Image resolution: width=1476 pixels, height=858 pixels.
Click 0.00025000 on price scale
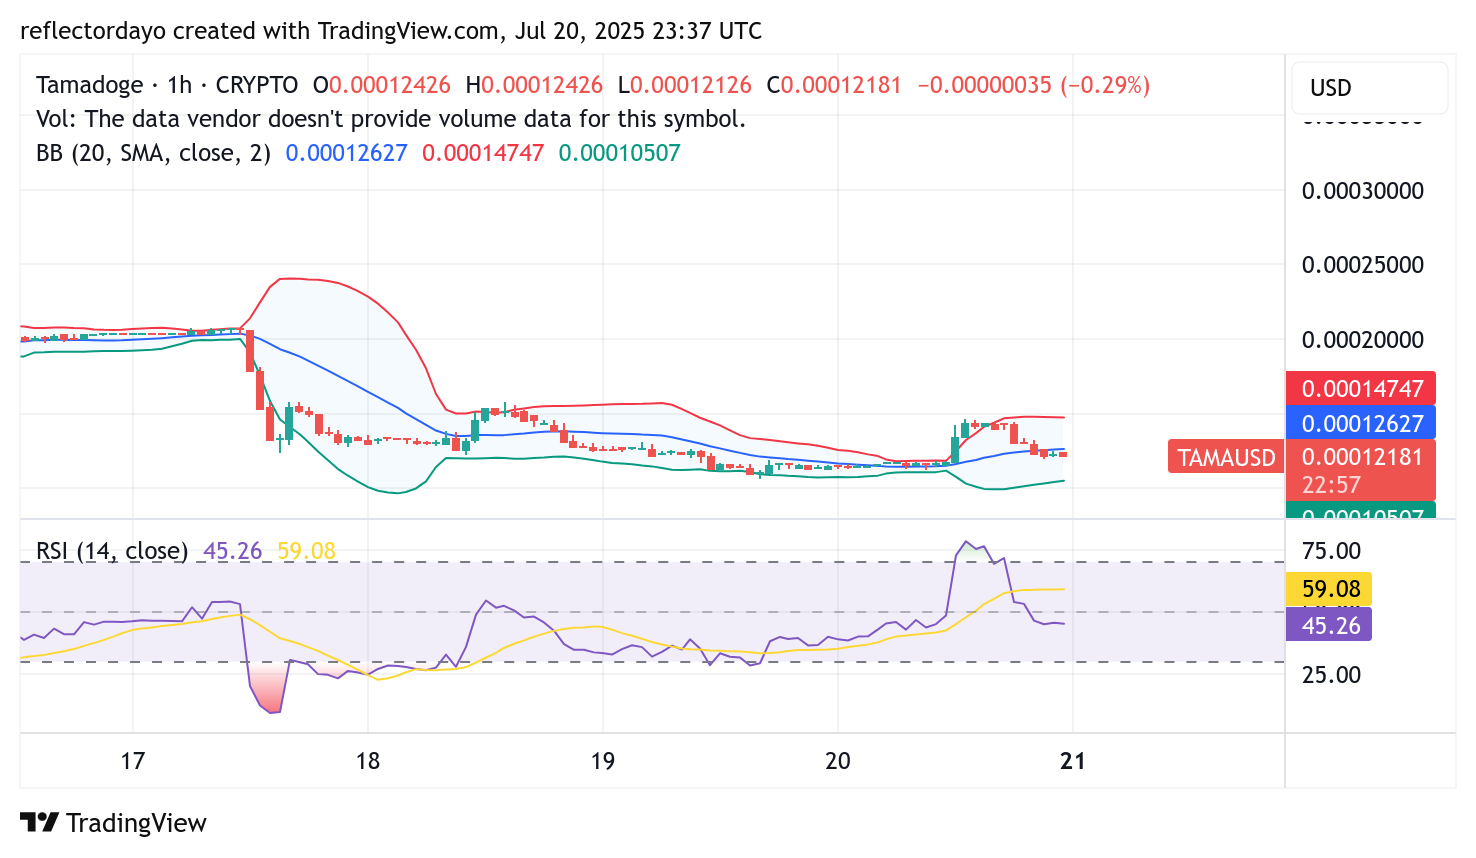[x=1362, y=265]
